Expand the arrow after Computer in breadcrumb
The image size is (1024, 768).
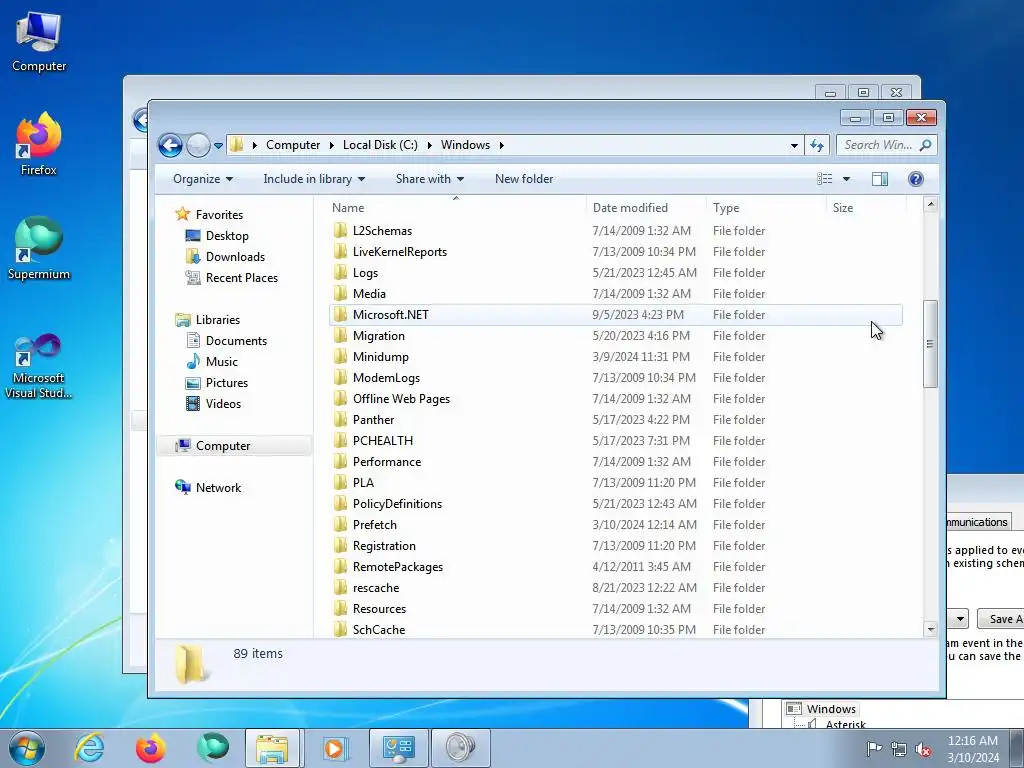[332, 145]
